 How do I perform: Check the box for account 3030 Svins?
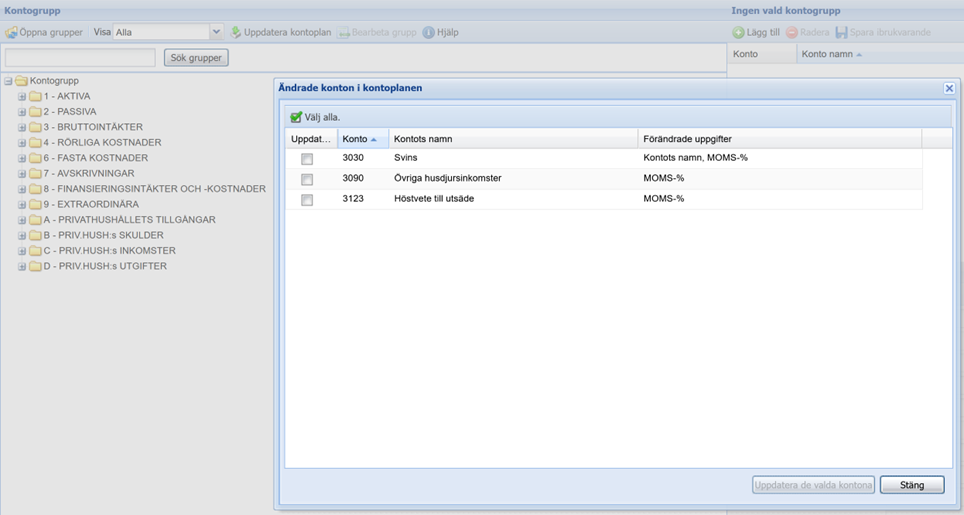click(x=307, y=159)
